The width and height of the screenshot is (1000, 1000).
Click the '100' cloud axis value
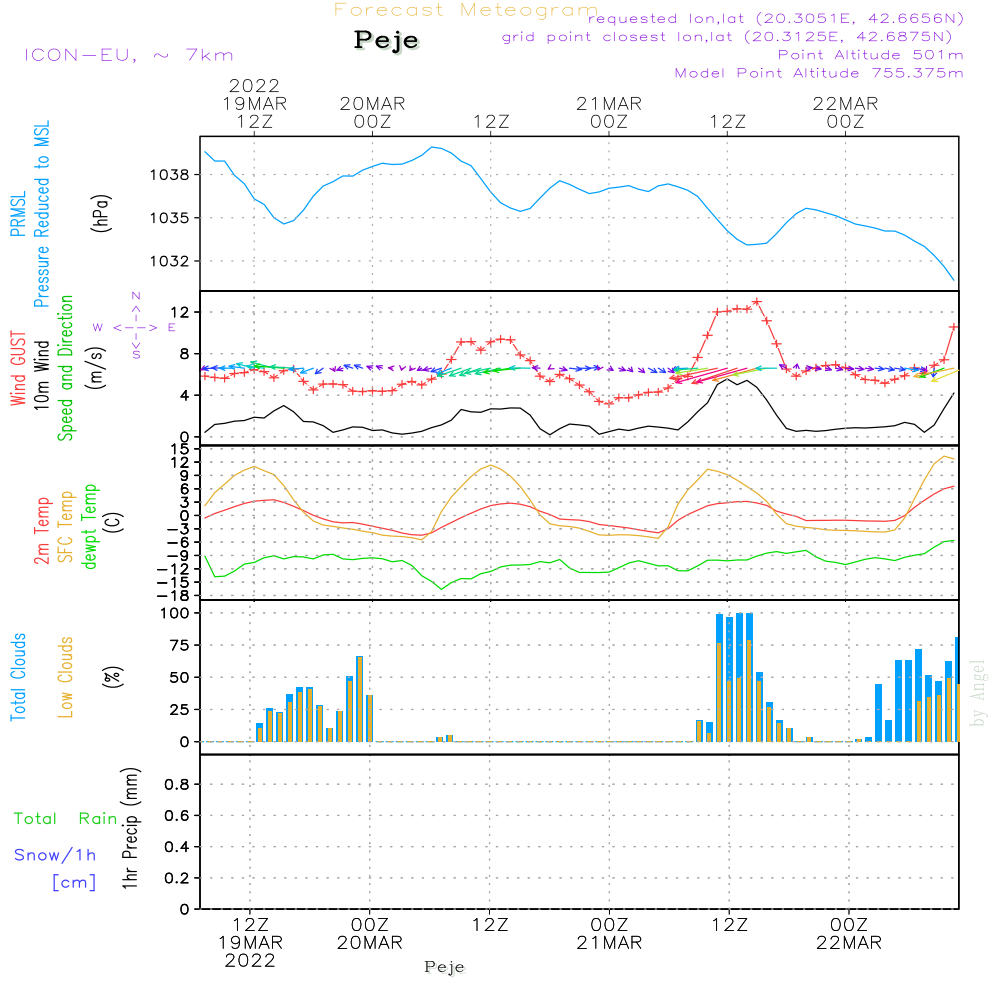point(175,614)
